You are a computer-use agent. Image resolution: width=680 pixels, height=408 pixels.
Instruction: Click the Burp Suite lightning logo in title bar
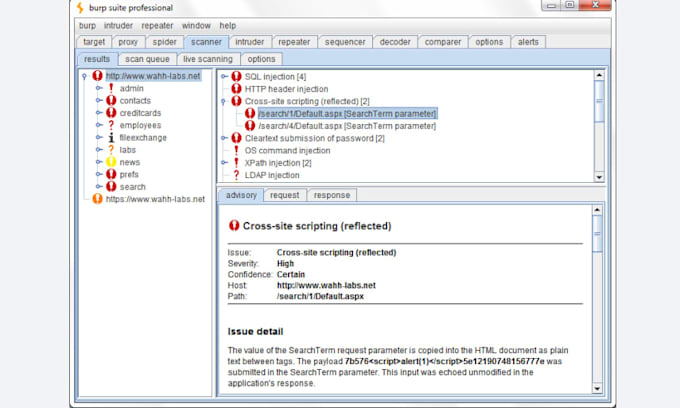coord(80,7)
